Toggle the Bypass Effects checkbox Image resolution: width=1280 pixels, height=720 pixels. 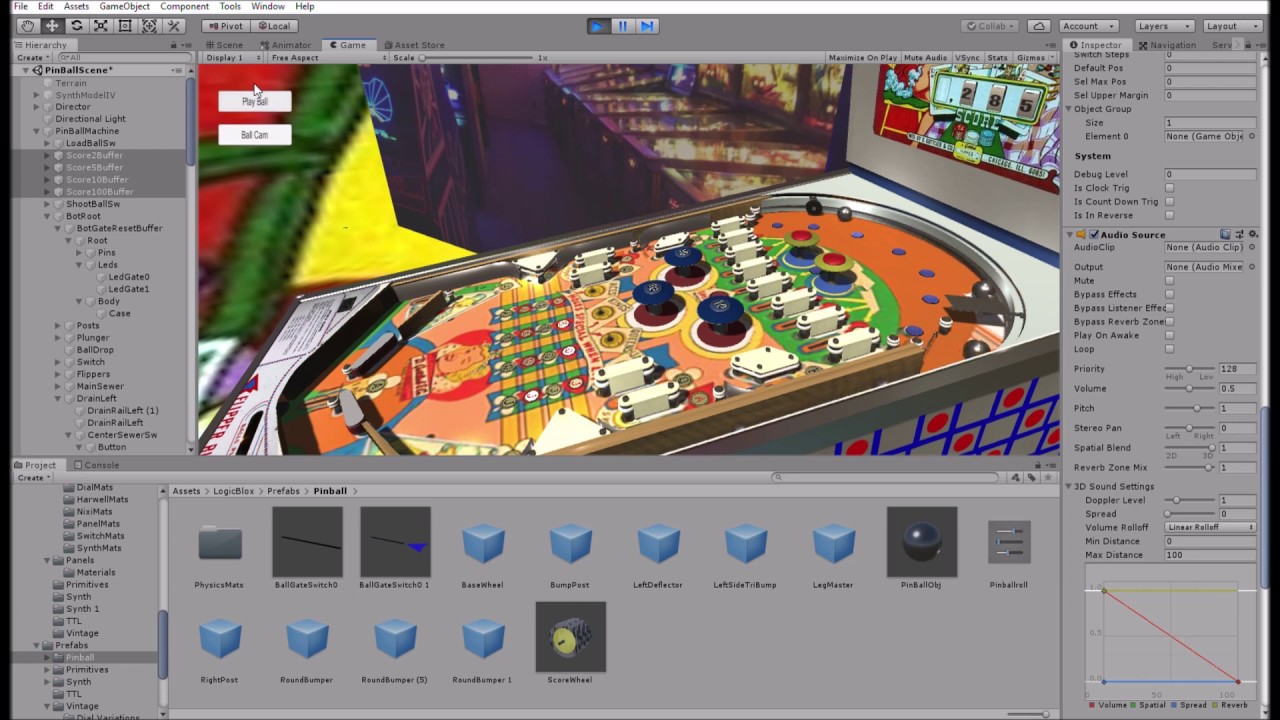(1169, 294)
